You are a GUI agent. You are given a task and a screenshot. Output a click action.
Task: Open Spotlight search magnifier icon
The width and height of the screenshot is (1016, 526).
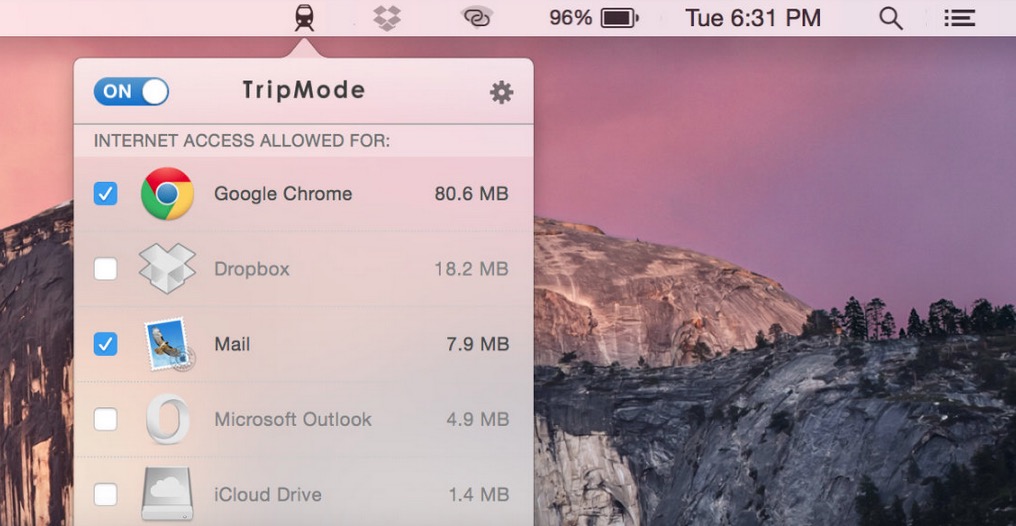click(891, 18)
